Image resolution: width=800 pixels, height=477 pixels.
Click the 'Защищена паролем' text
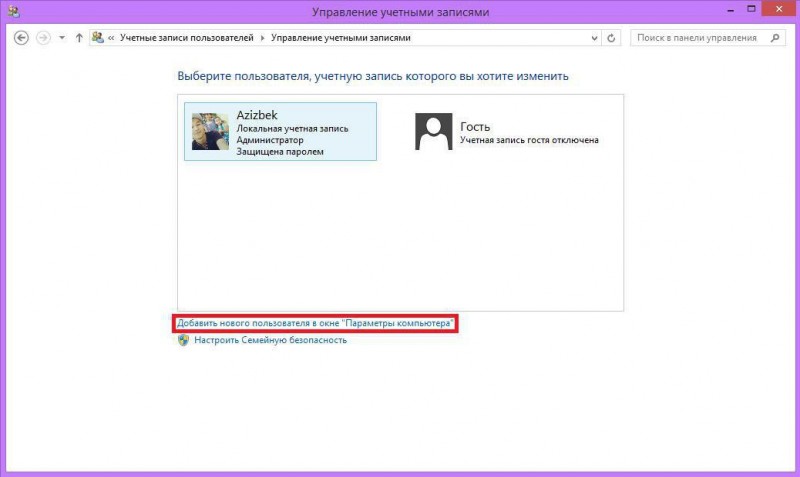(280, 152)
